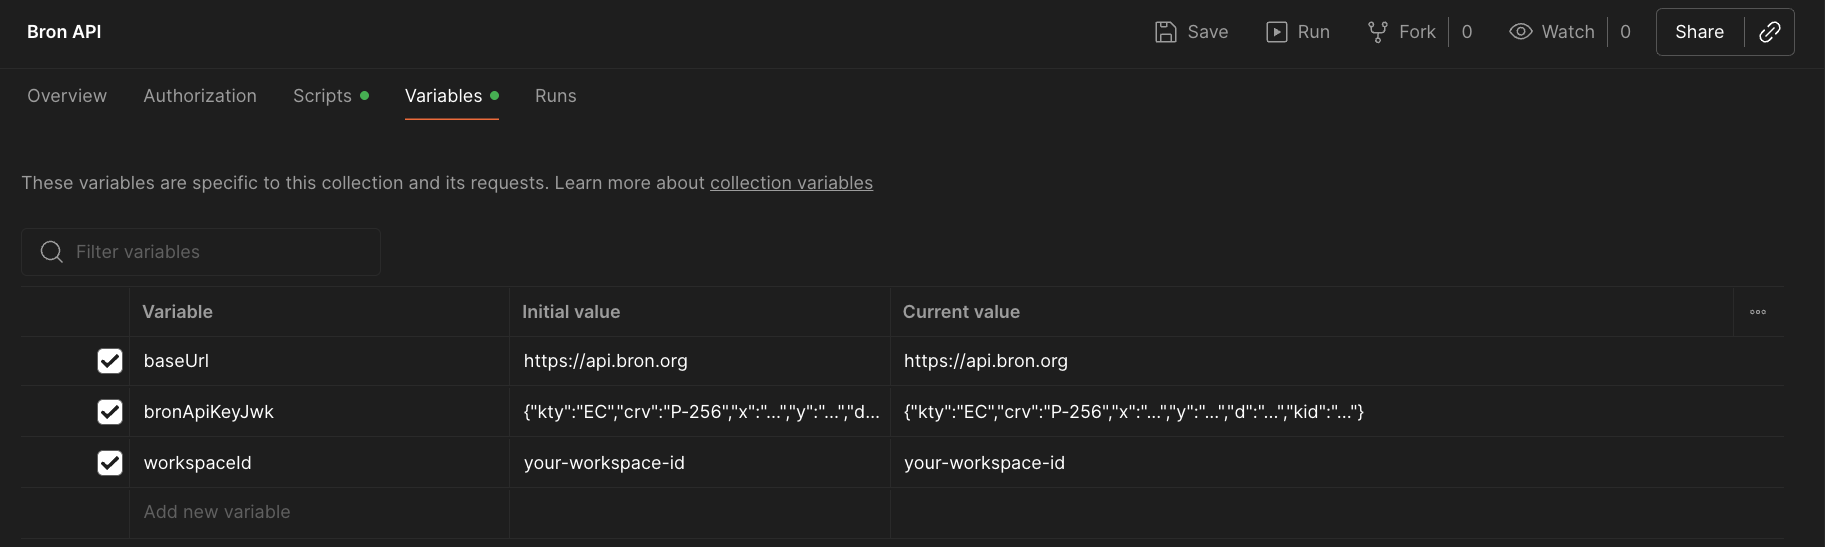This screenshot has width=1825, height=547.
Task: Click the fork count number
Action: coord(1467,32)
